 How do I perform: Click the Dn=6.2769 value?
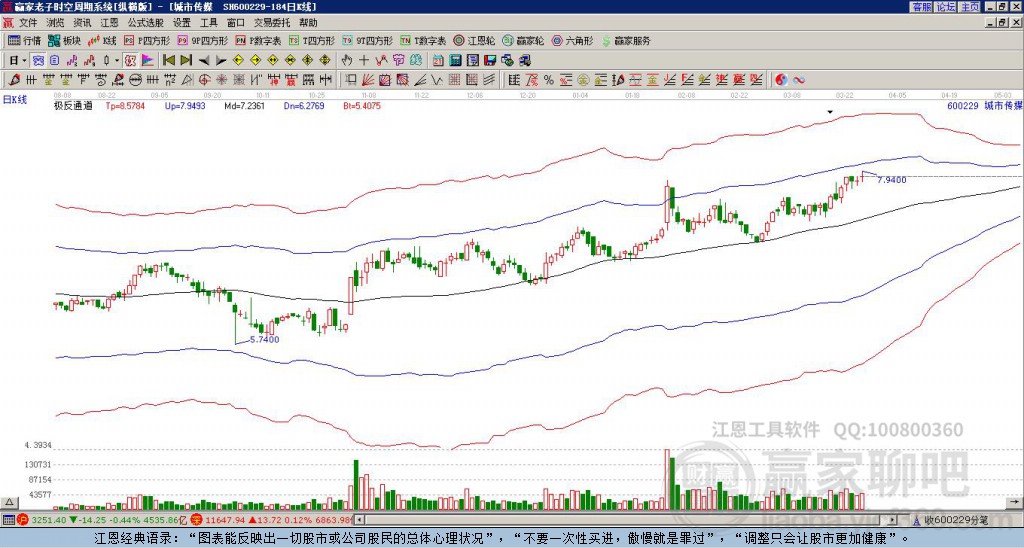coord(304,105)
